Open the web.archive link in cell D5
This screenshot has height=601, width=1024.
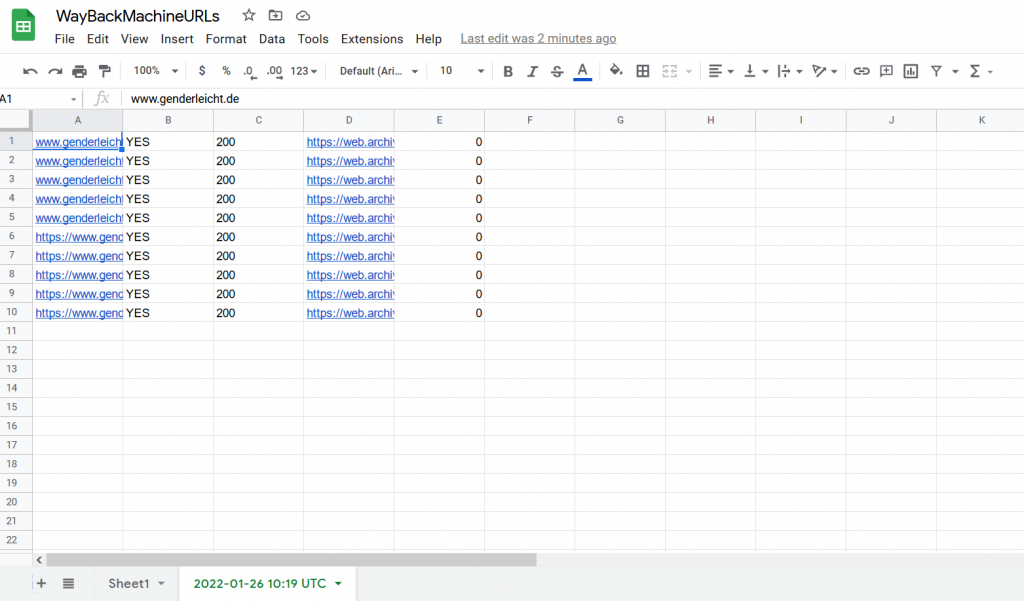pyautogui.click(x=350, y=218)
